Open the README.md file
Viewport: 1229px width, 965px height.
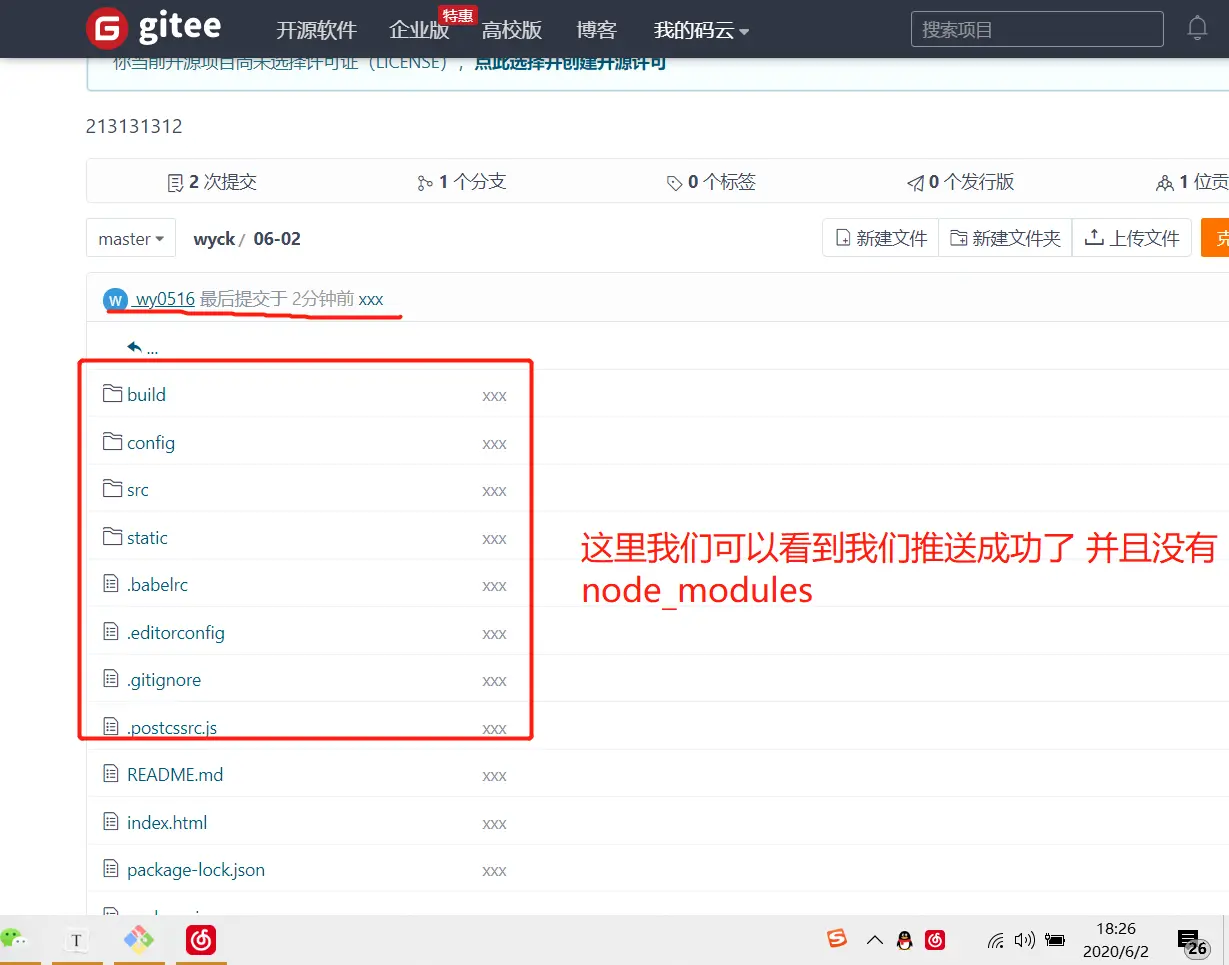click(175, 774)
